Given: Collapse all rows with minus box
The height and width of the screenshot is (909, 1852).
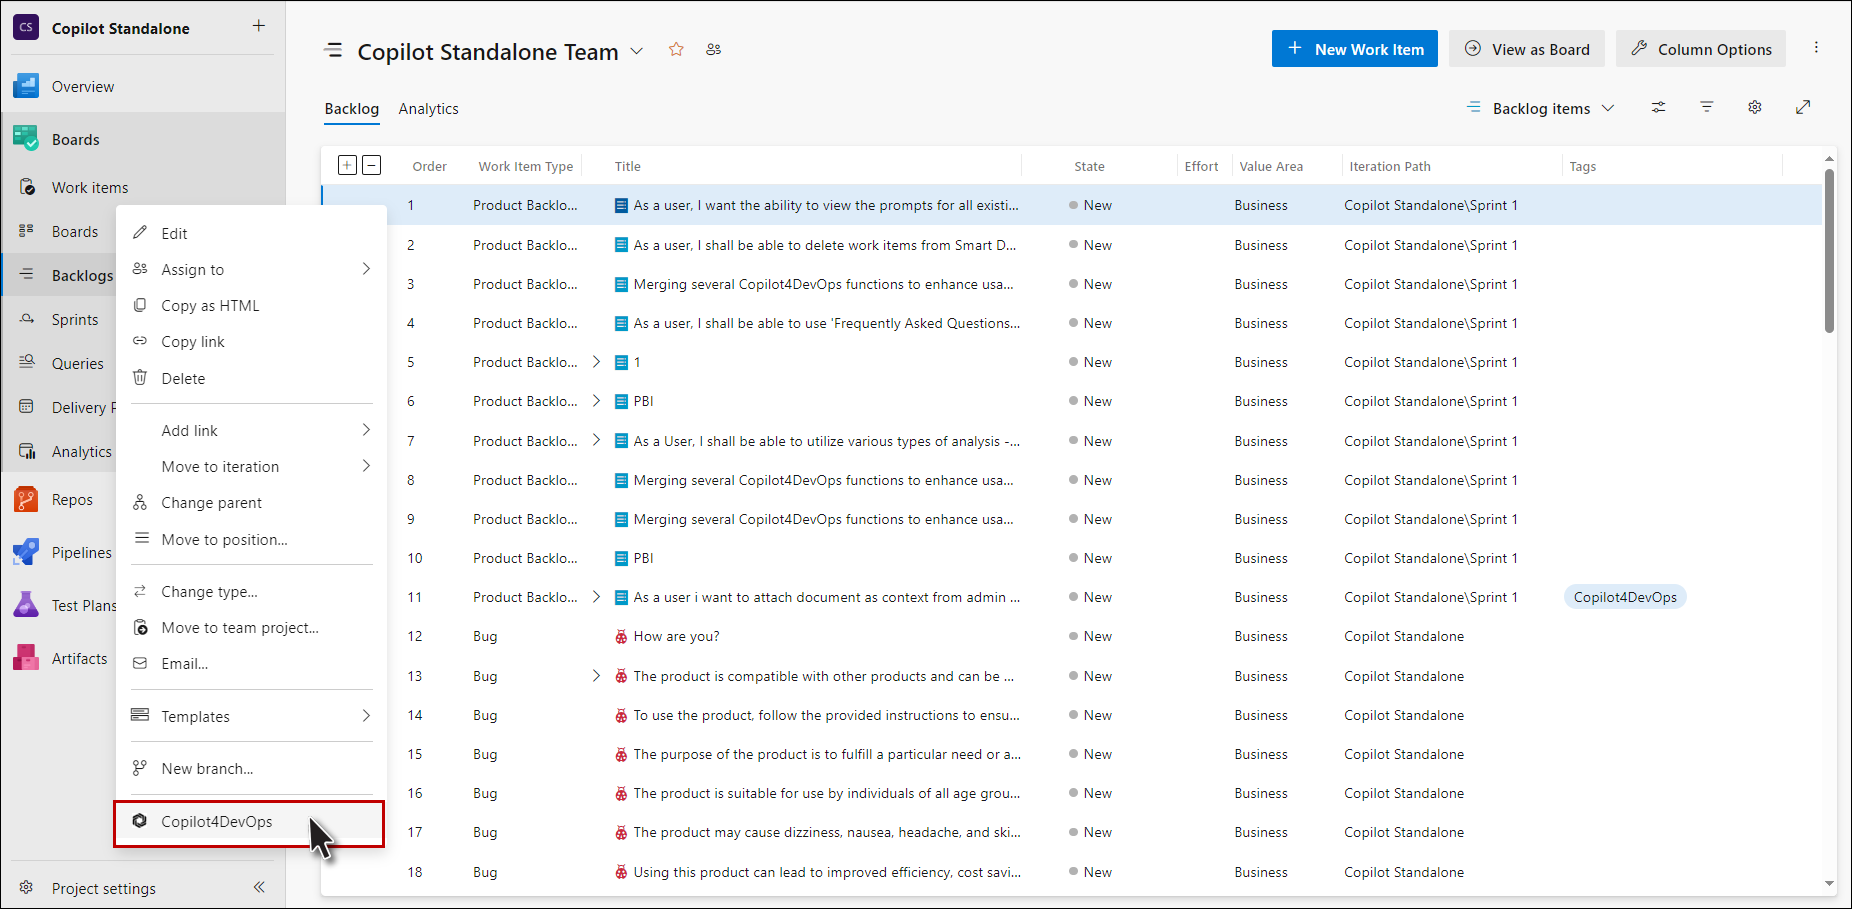Looking at the screenshot, I should 371,165.
